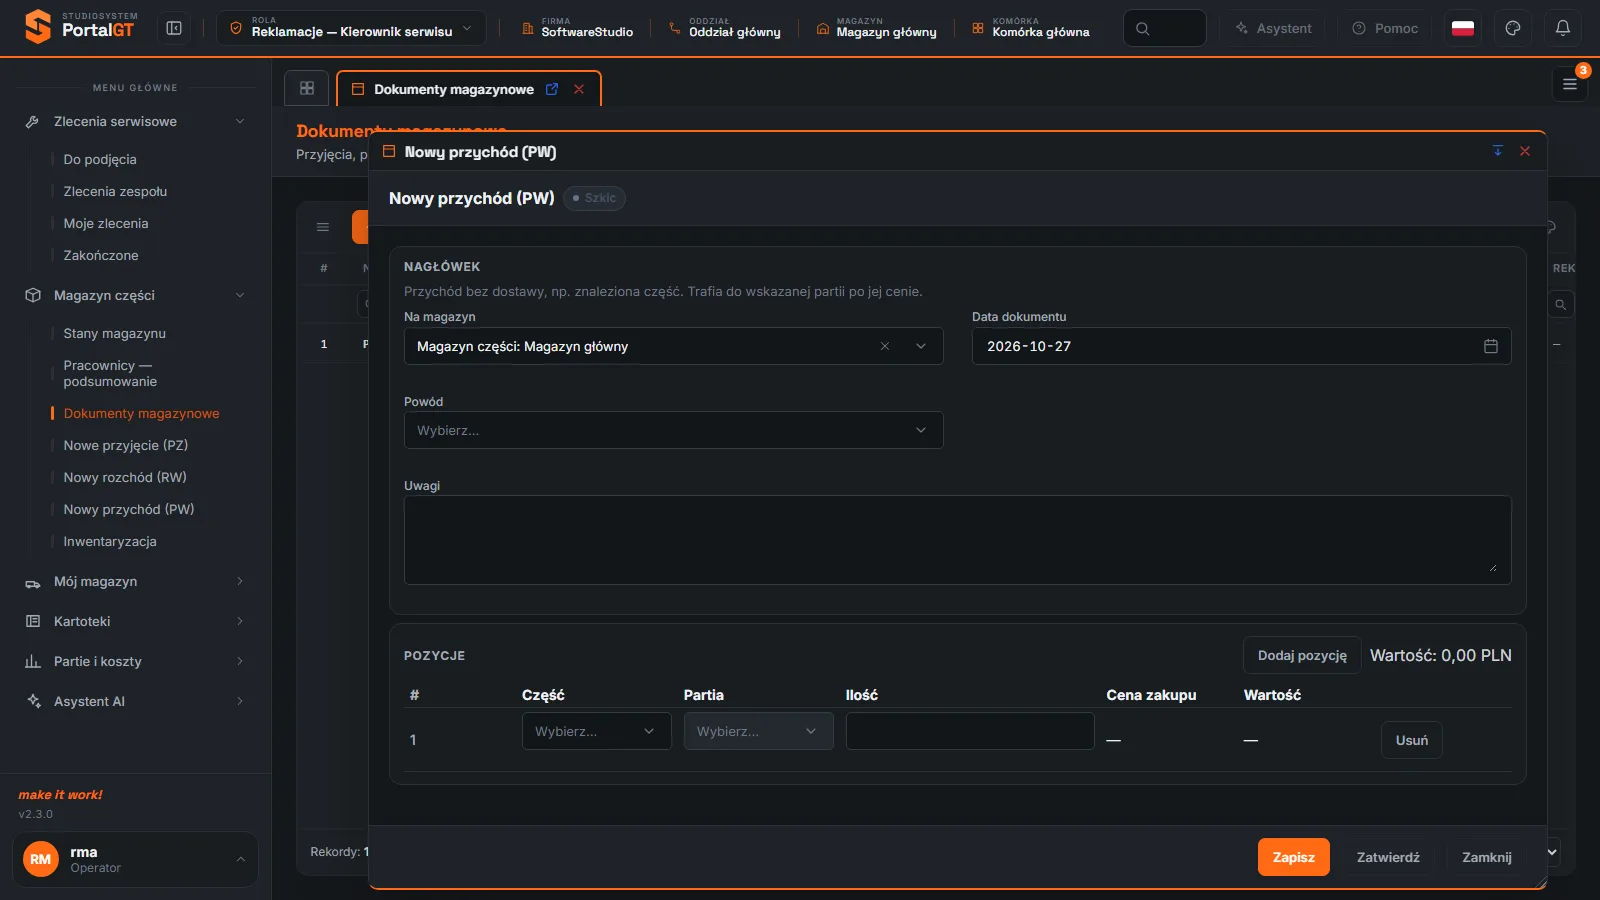The height and width of the screenshot is (900, 1600).
Task: Open the calendar icon for Data dokumentu
Action: [x=1491, y=346]
